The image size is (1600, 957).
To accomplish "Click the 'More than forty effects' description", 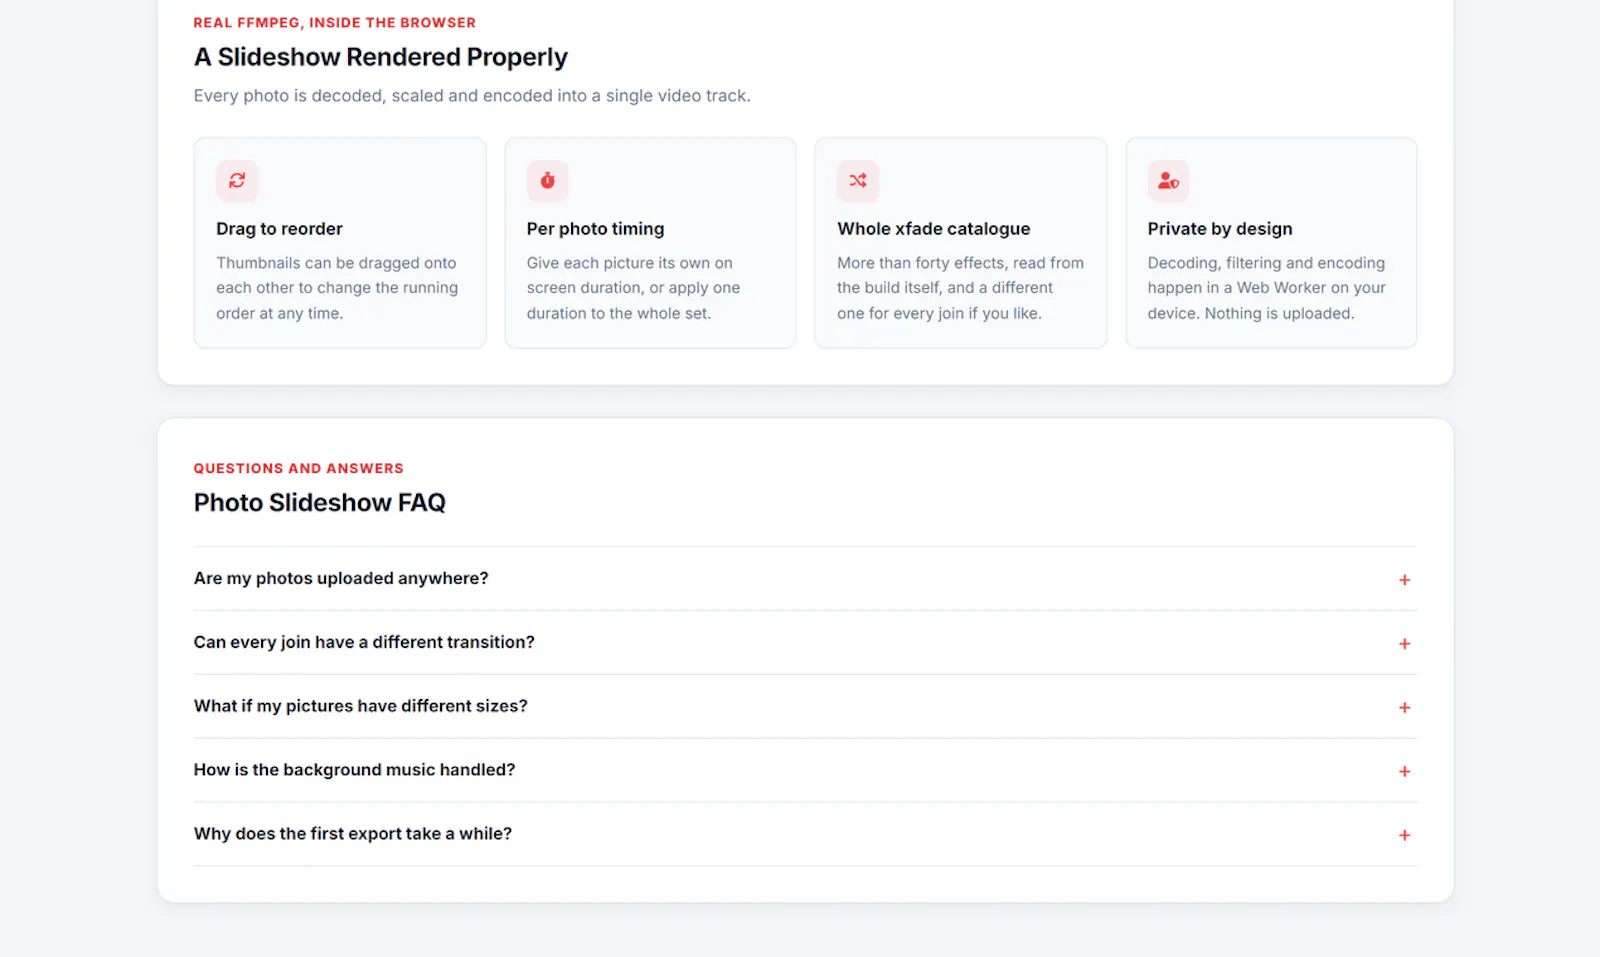I will (960, 288).
